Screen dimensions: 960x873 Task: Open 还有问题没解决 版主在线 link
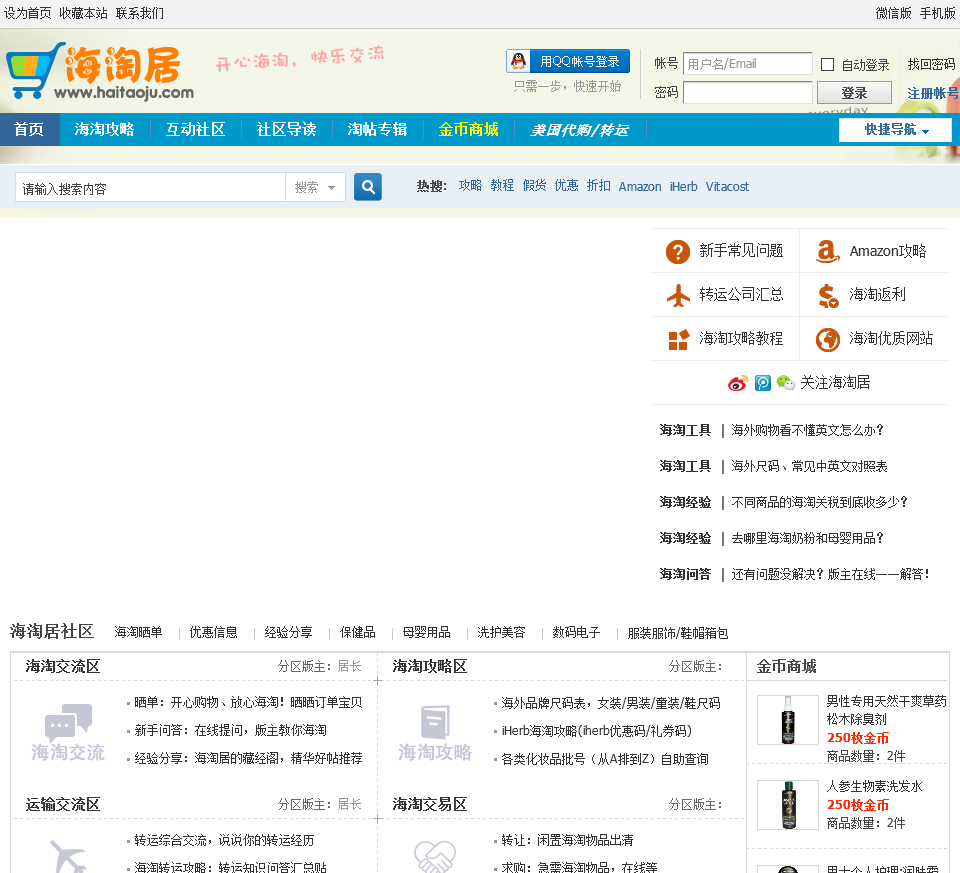click(x=830, y=574)
